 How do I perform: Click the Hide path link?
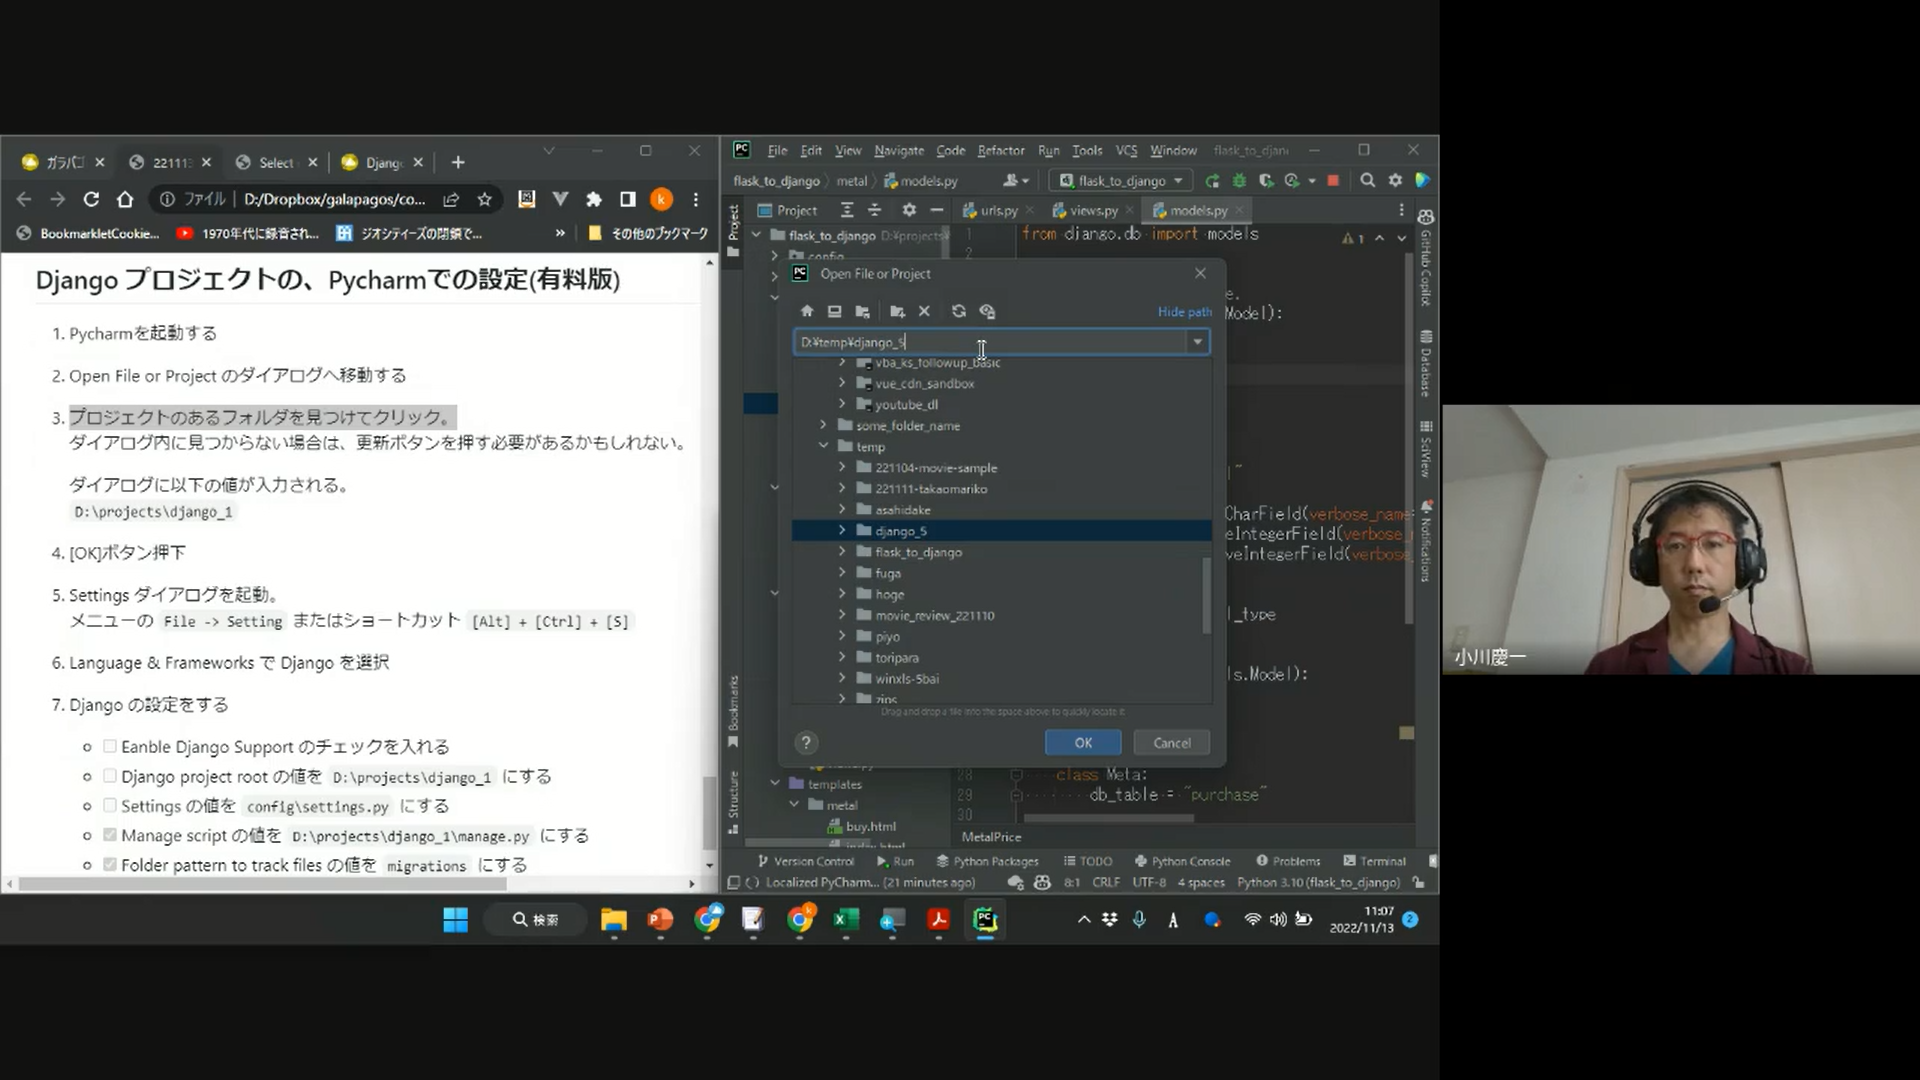(1184, 312)
